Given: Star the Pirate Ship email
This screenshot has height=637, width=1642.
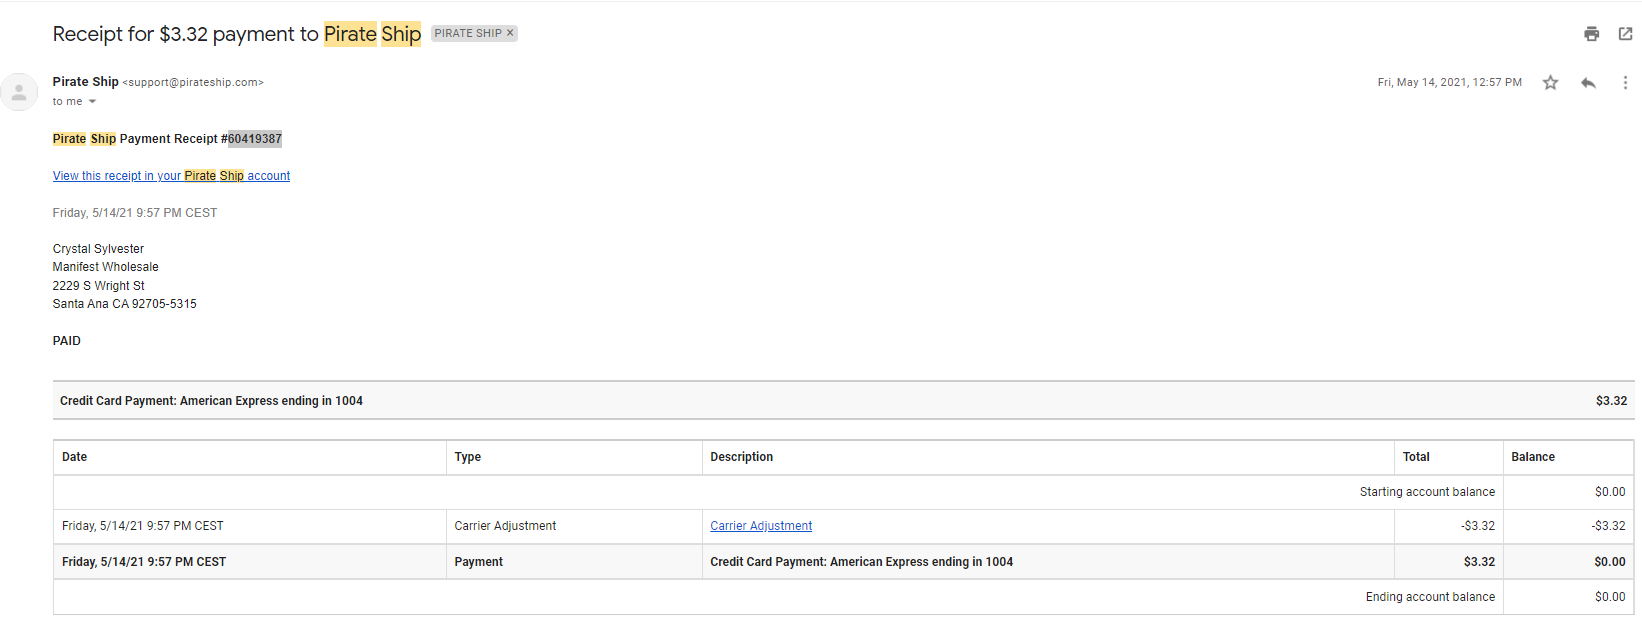Looking at the screenshot, I should [x=1550, y=83].
